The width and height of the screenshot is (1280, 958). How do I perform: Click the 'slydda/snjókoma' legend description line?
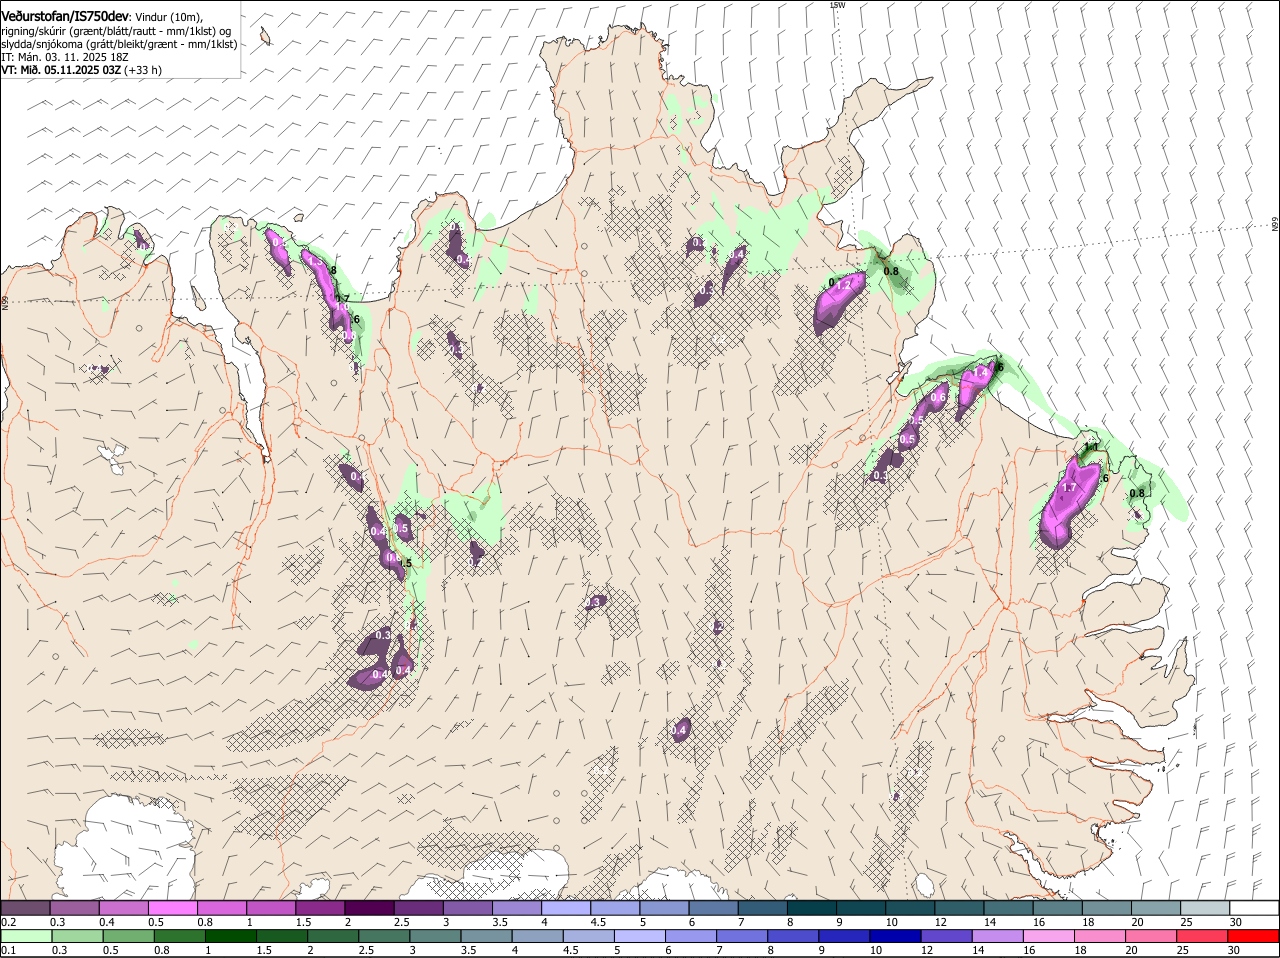click(119, 44)
